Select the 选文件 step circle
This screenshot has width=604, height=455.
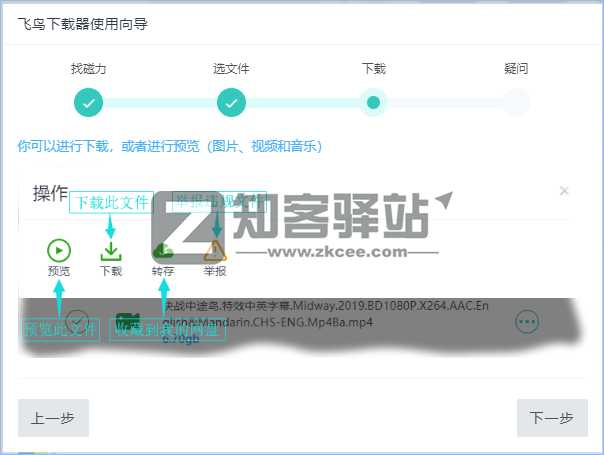tap(231, 102)
